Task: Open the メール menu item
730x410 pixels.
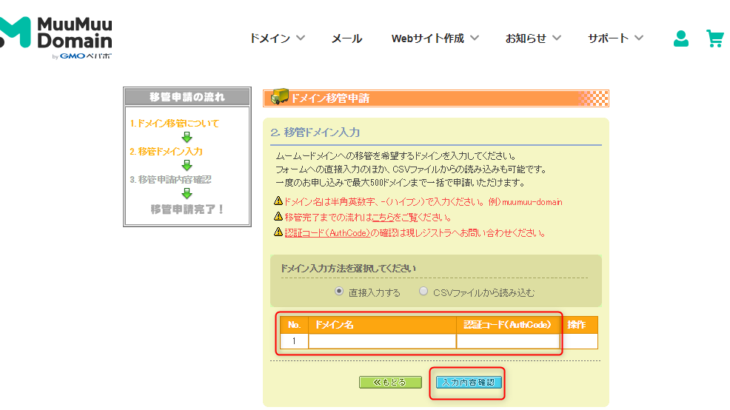Action: (x=346, y=38)
